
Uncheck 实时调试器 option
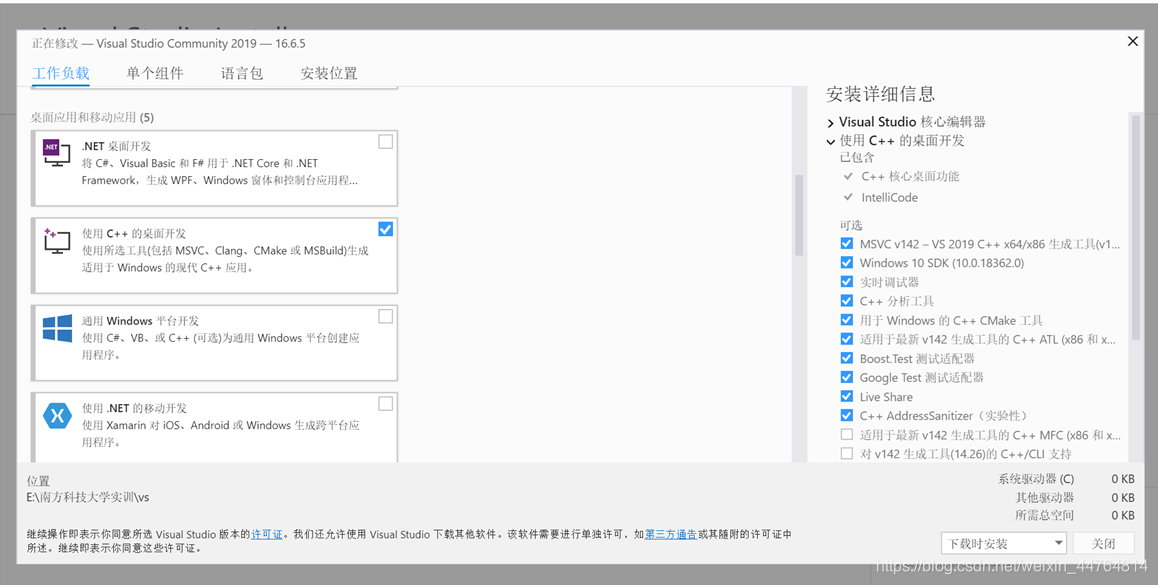(x=846, y=281)
